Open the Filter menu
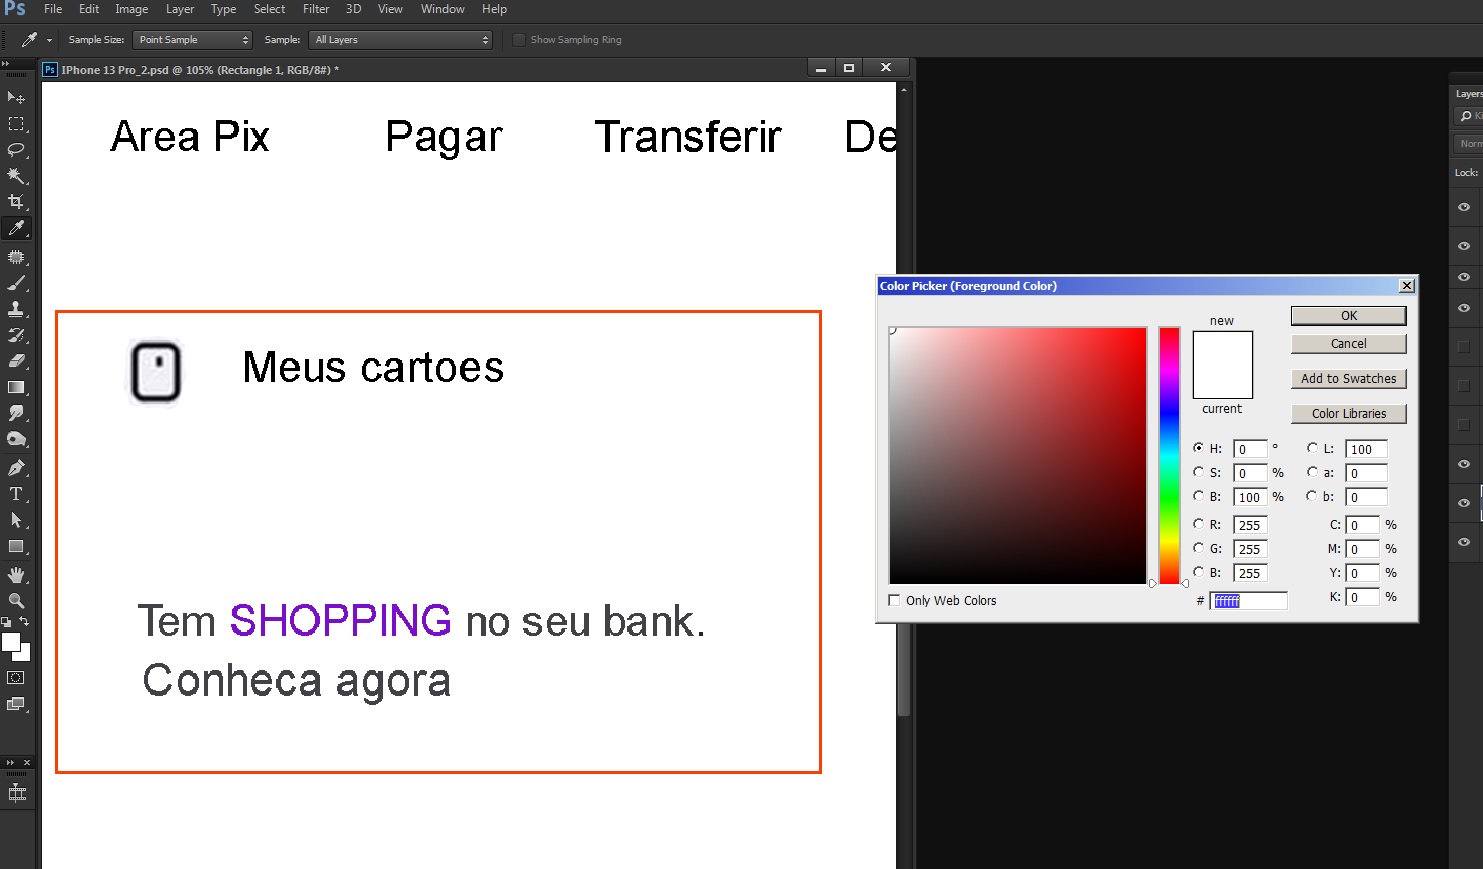 coord(316,9)
